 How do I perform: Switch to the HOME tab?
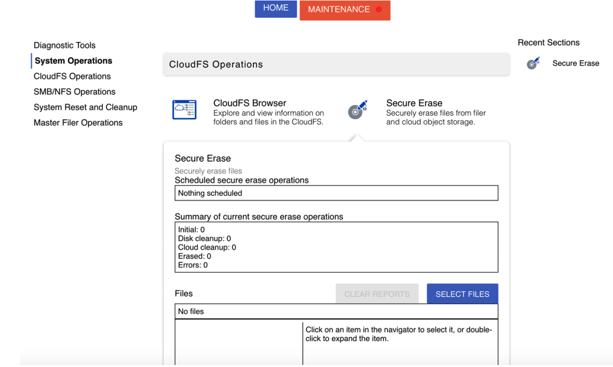276,9
